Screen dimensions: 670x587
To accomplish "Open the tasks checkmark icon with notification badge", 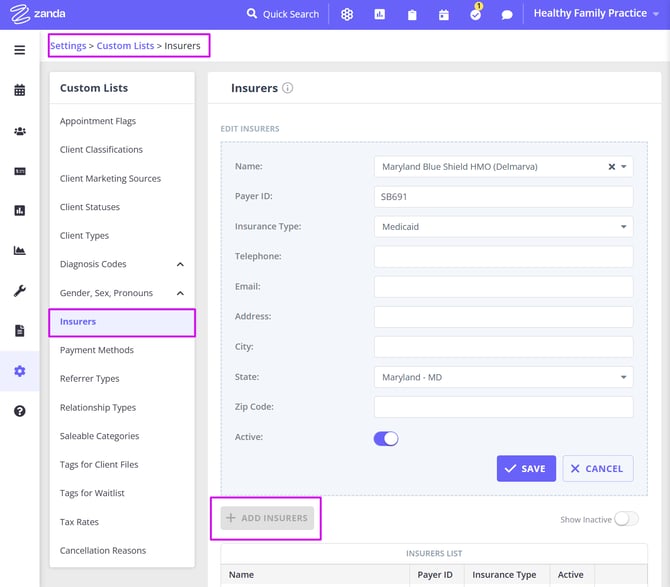I will pos(476,15).
